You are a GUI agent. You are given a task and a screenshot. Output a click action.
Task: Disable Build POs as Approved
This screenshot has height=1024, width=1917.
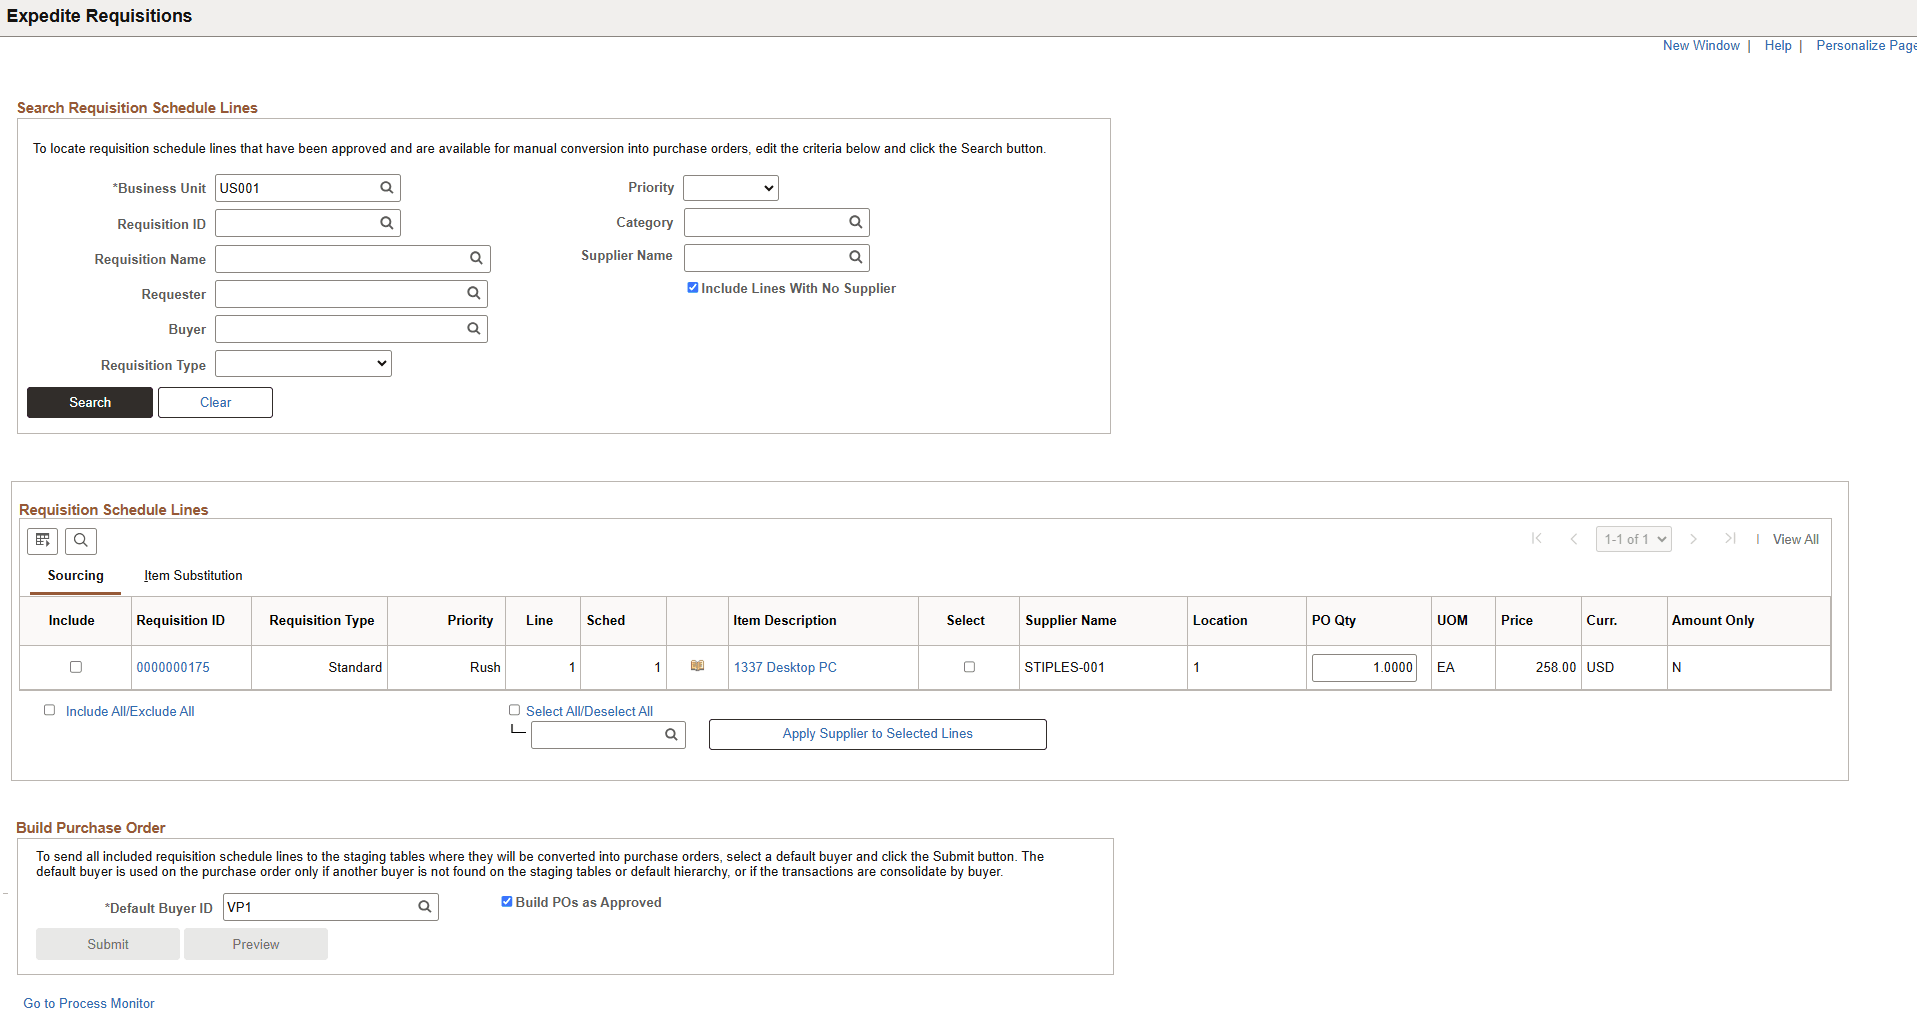point(507,901)
